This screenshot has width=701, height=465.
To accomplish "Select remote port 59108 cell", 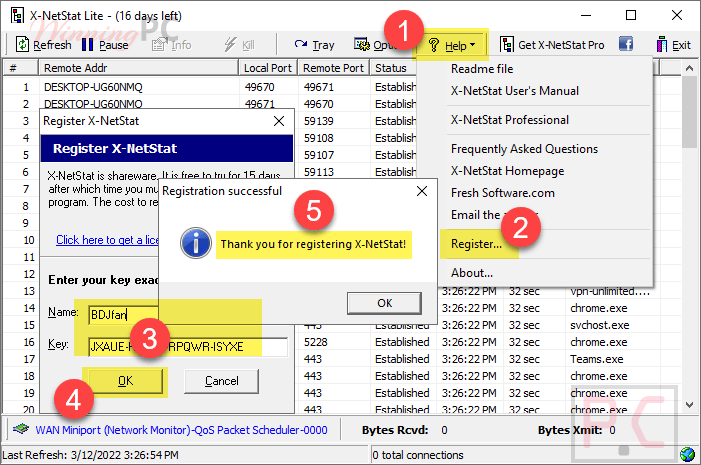I will click(x=319, y=138).
